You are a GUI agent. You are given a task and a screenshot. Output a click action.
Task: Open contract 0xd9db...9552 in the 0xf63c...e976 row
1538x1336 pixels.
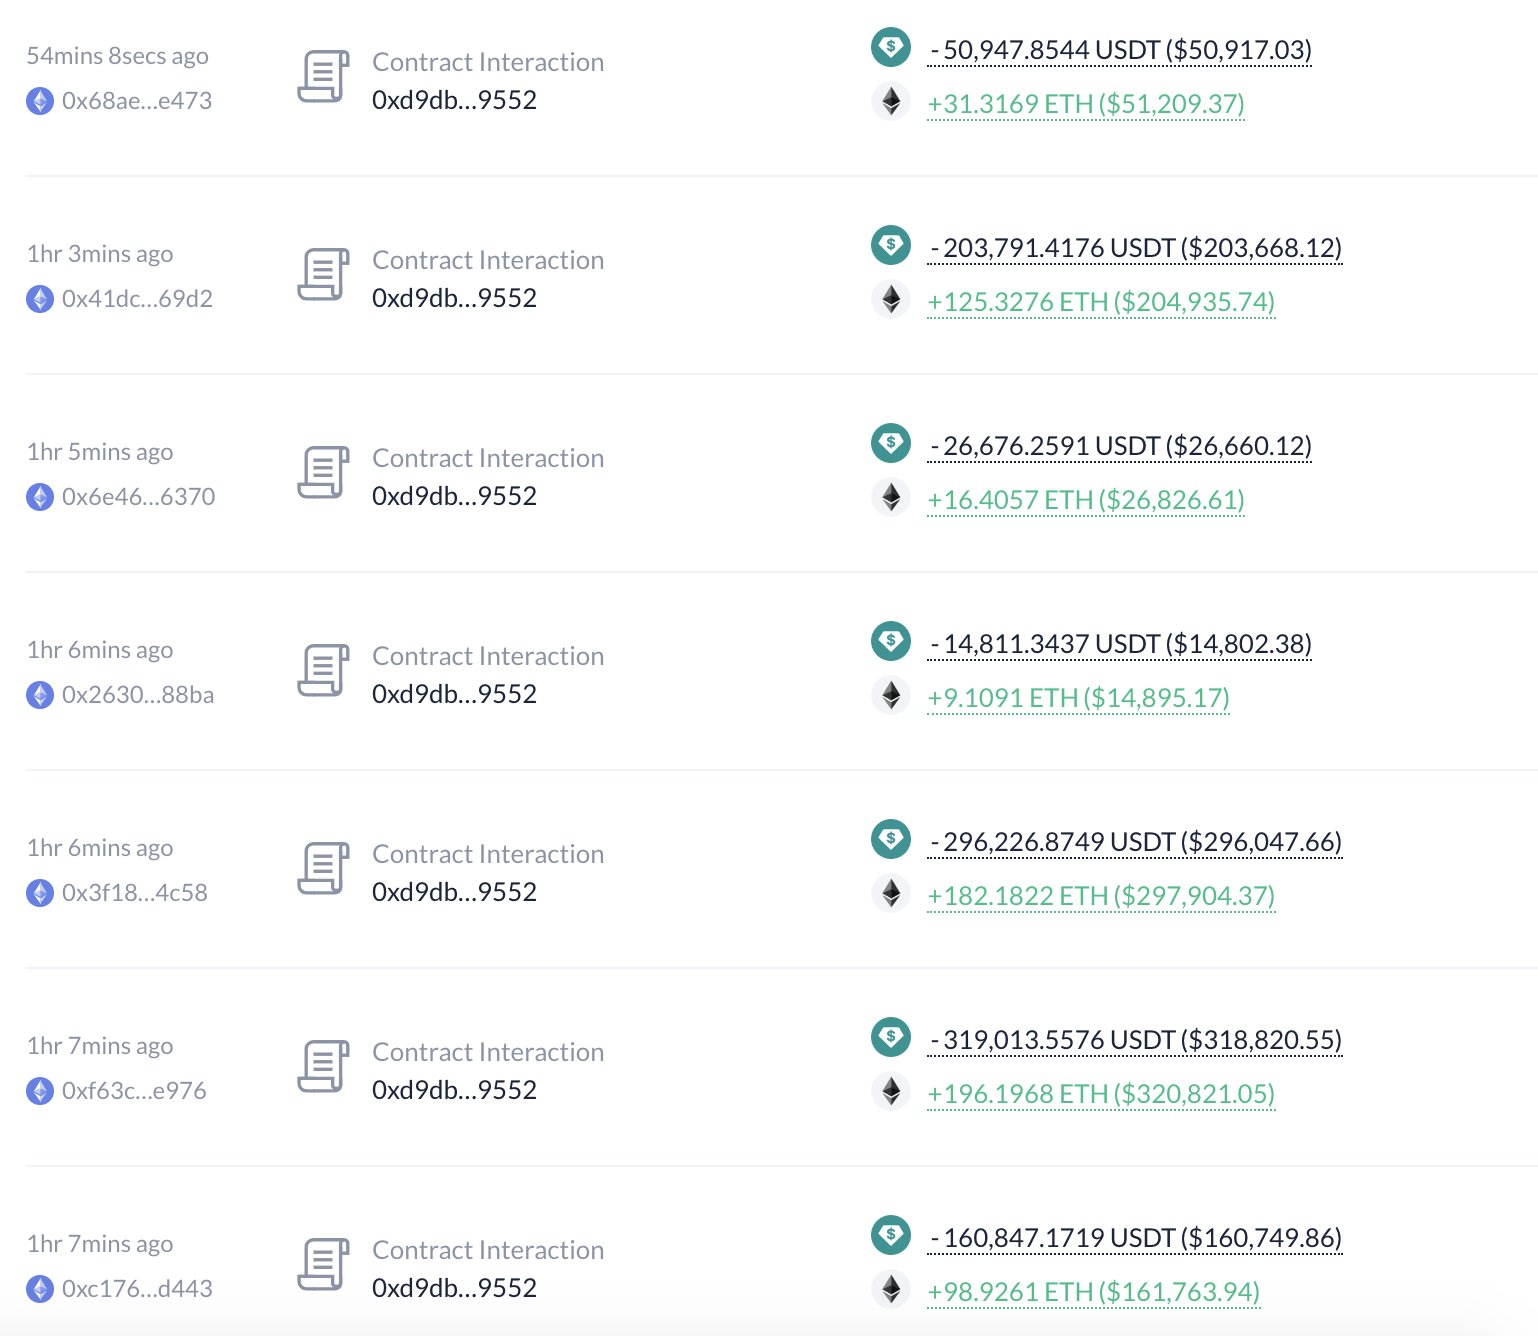pos(454,1090)
